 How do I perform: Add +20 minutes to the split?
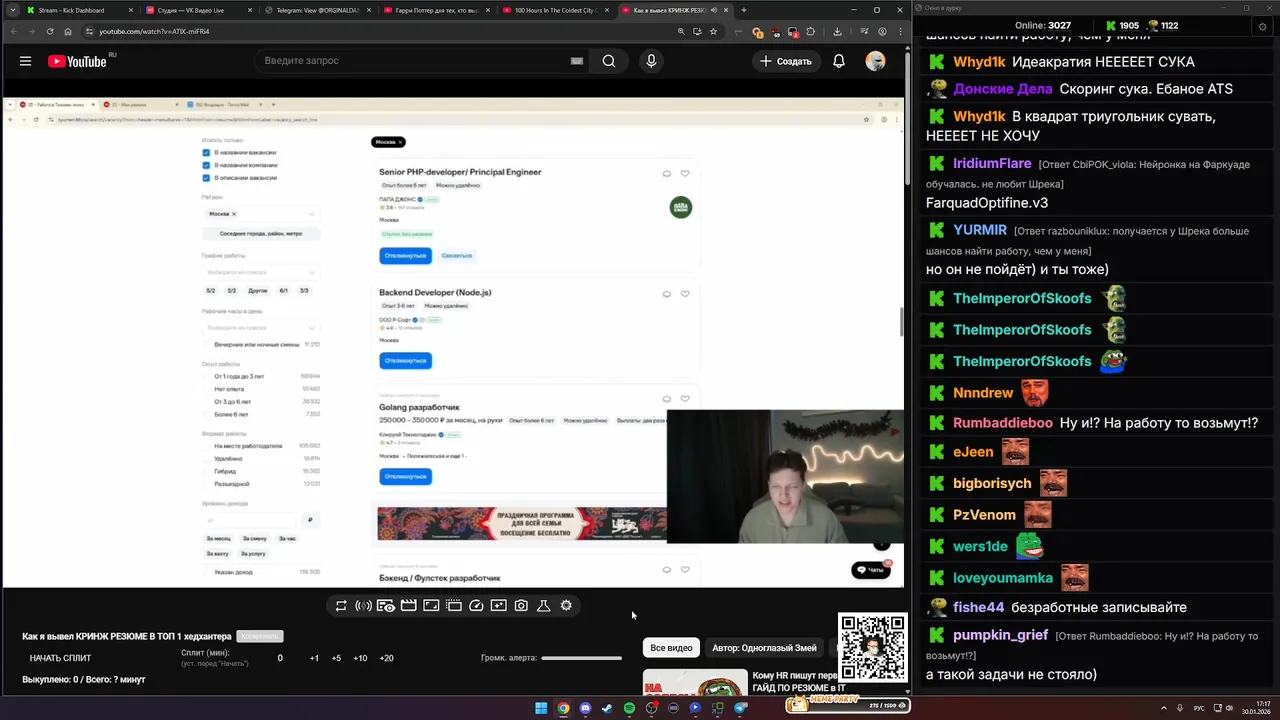[x=386, y=658]
